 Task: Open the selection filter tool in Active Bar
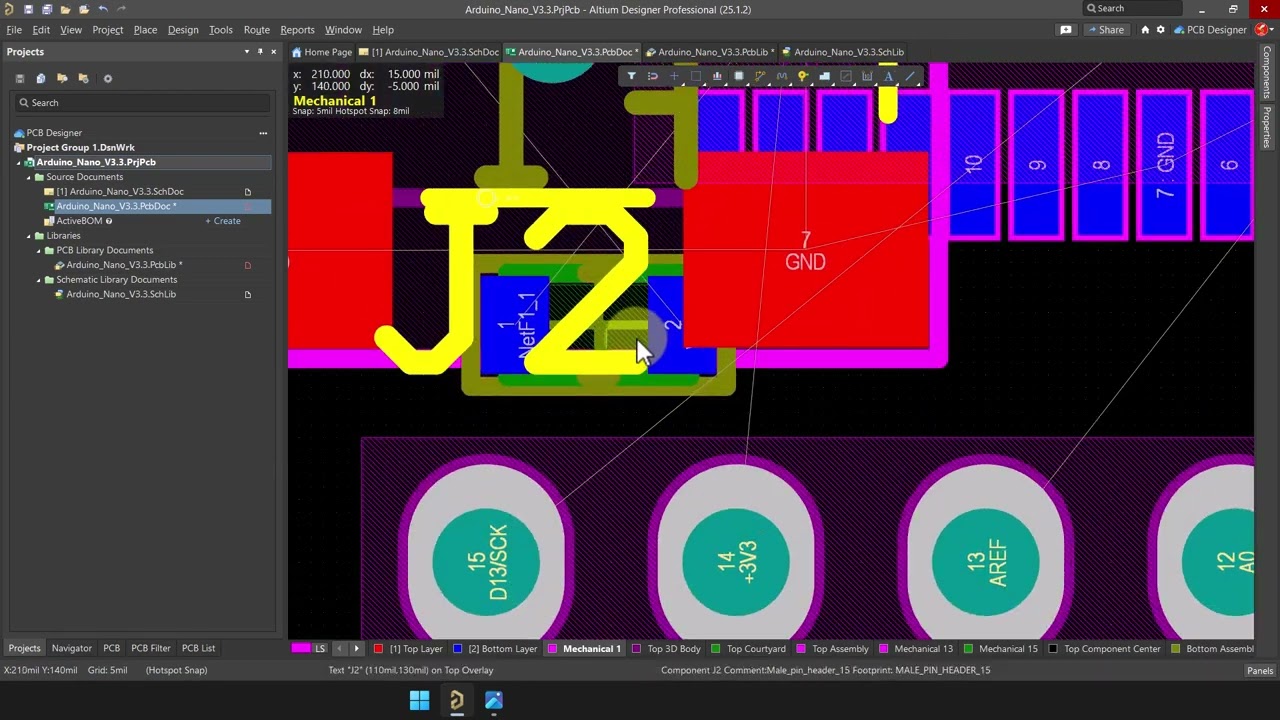(631, 76)
